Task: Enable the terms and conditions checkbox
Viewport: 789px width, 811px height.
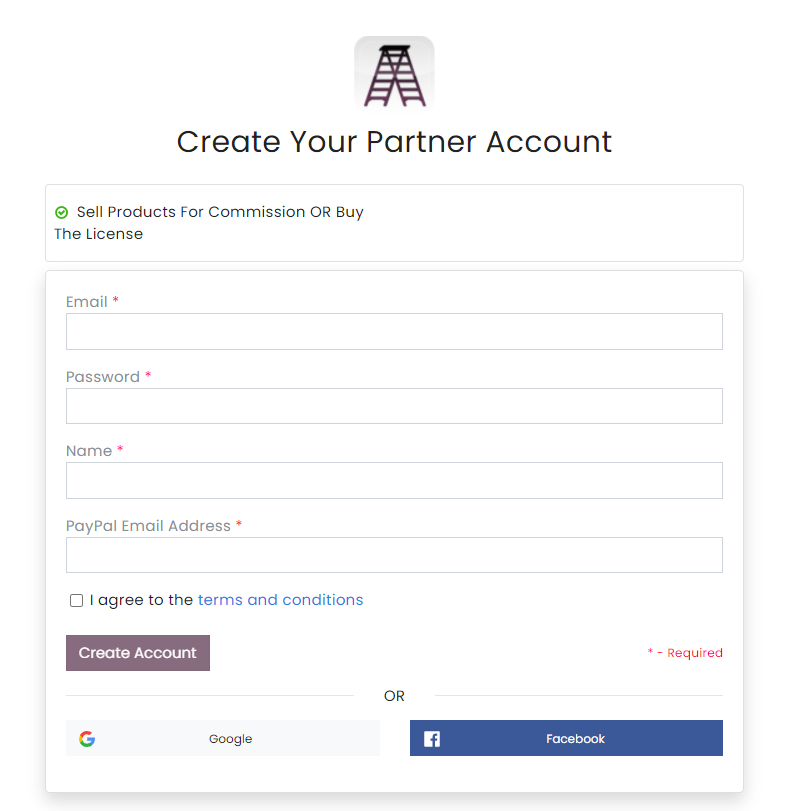Action: pos(76,600)
